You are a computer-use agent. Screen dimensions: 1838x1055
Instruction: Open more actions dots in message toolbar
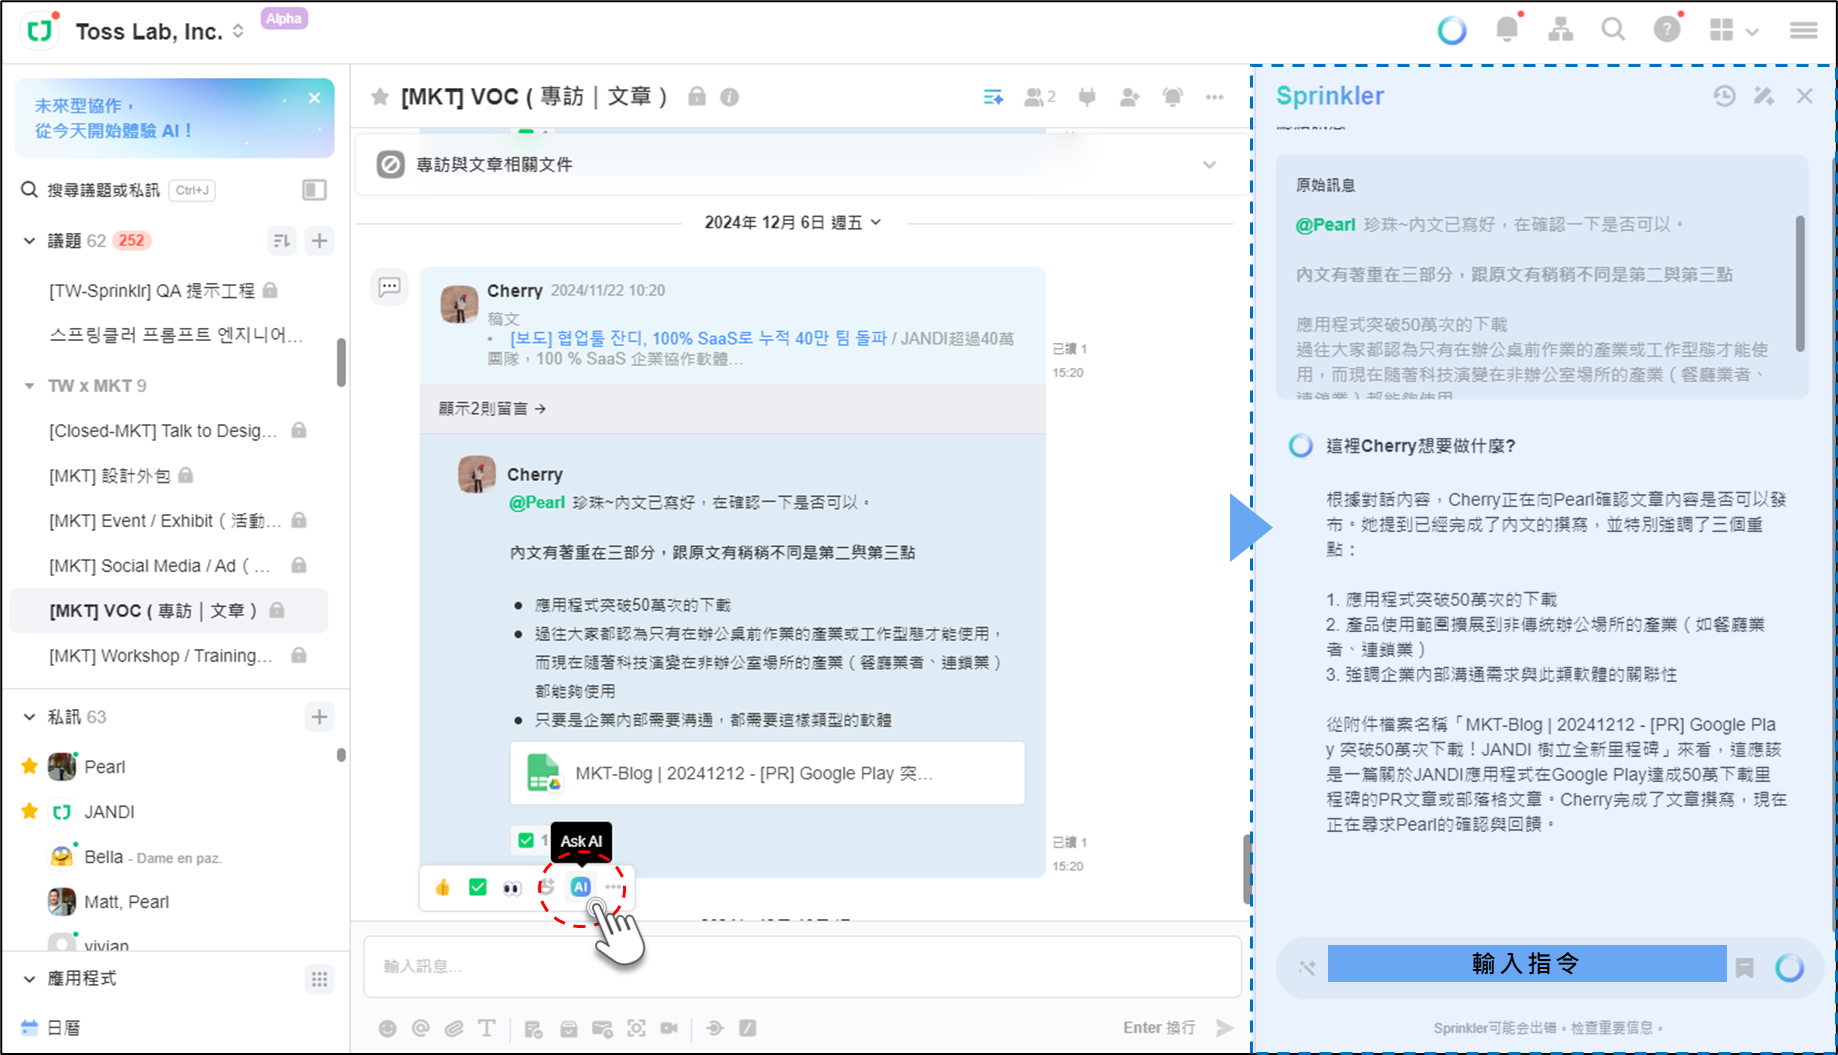coord(613,887)
